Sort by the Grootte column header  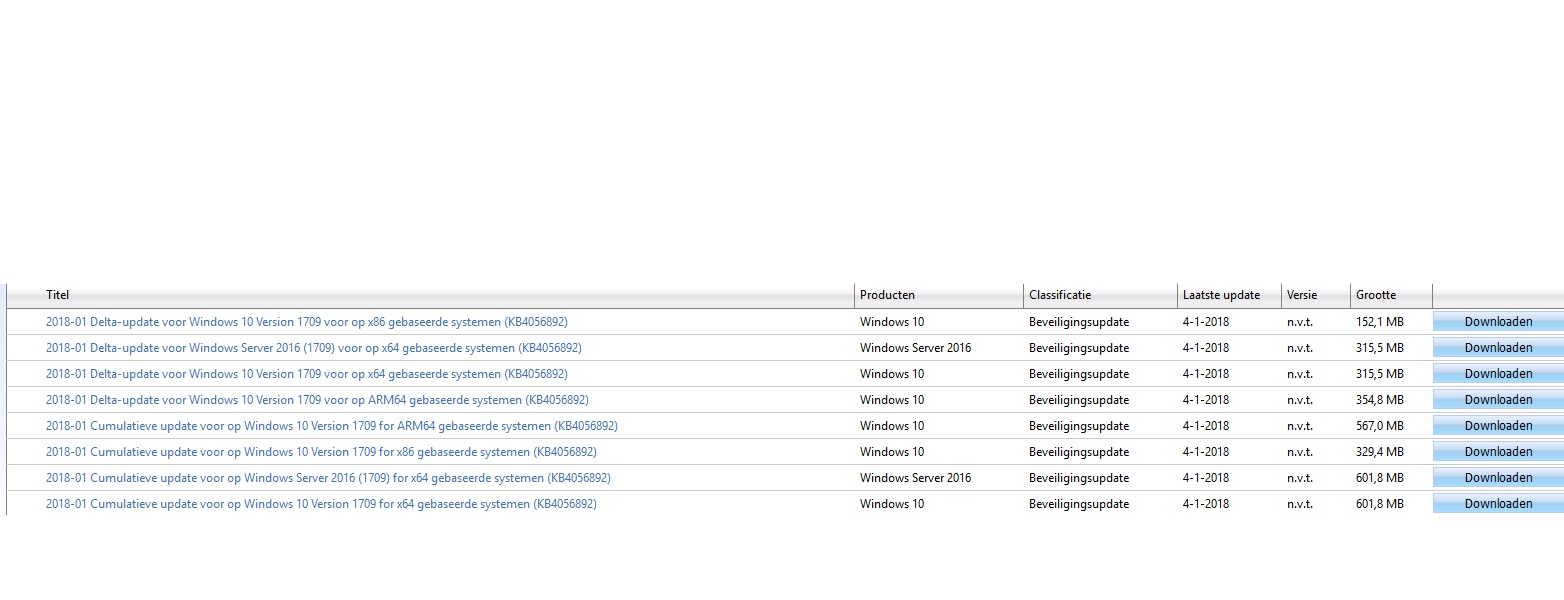1376,295
